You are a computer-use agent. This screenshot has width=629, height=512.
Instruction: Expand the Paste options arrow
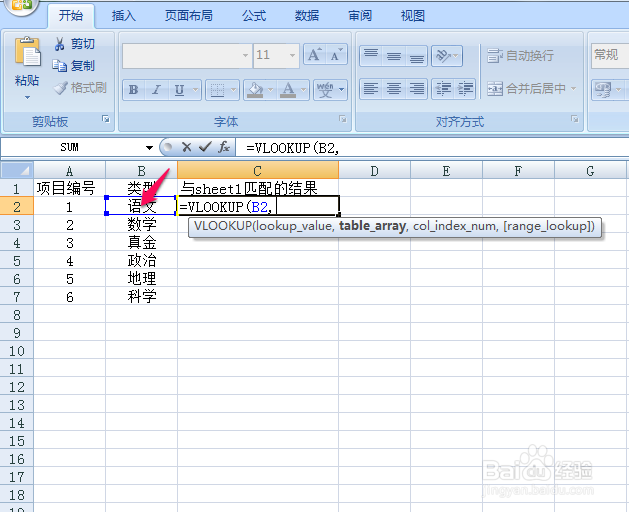pyautogui.click(x=27, y=97)
